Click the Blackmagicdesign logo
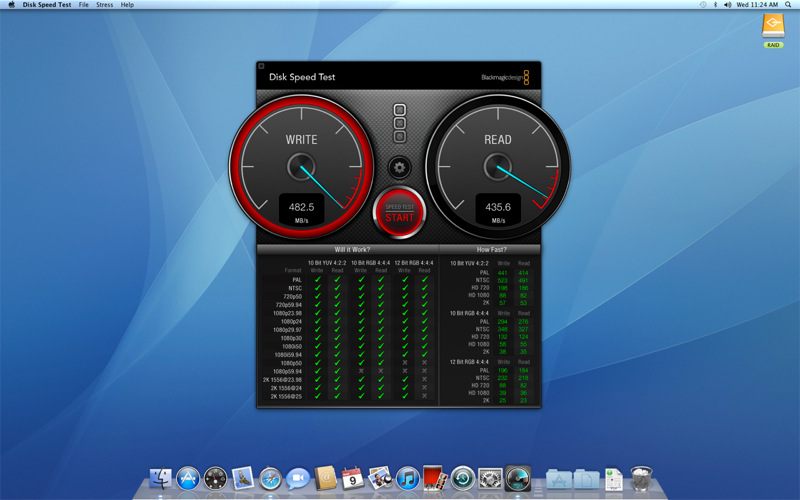The height and width of the screenshot is (500, 800). coord(505,77)
